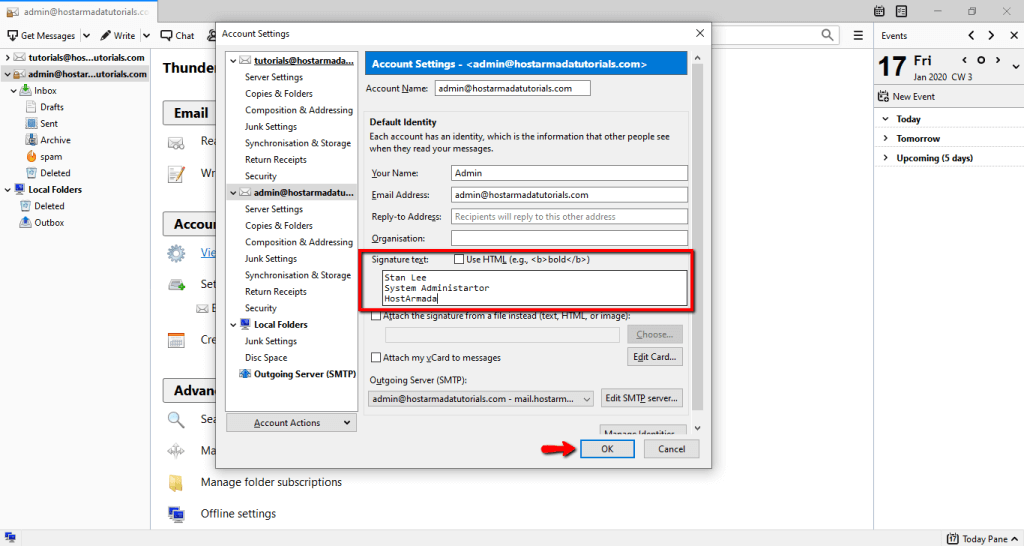Open Composition & Addressing under admin account
Viewport: 1024px width, 546px height.
298,242
